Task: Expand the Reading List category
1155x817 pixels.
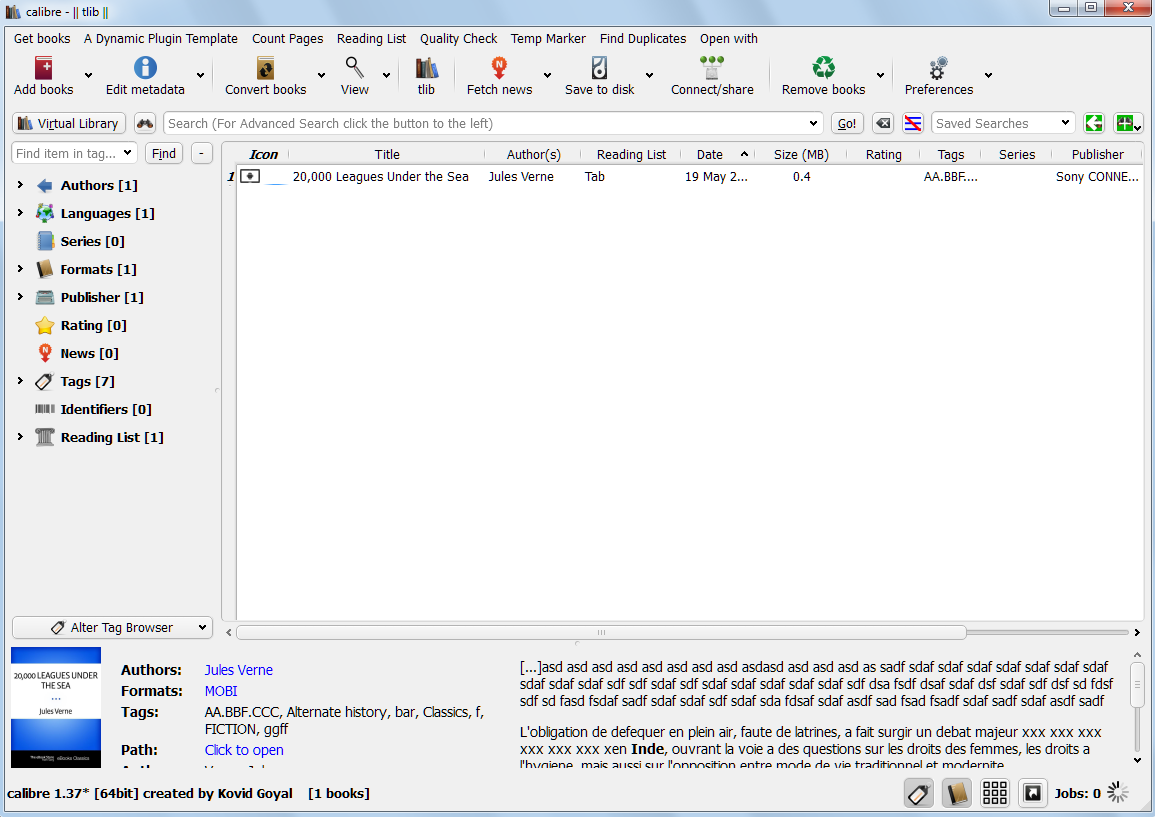Action: 21,437
